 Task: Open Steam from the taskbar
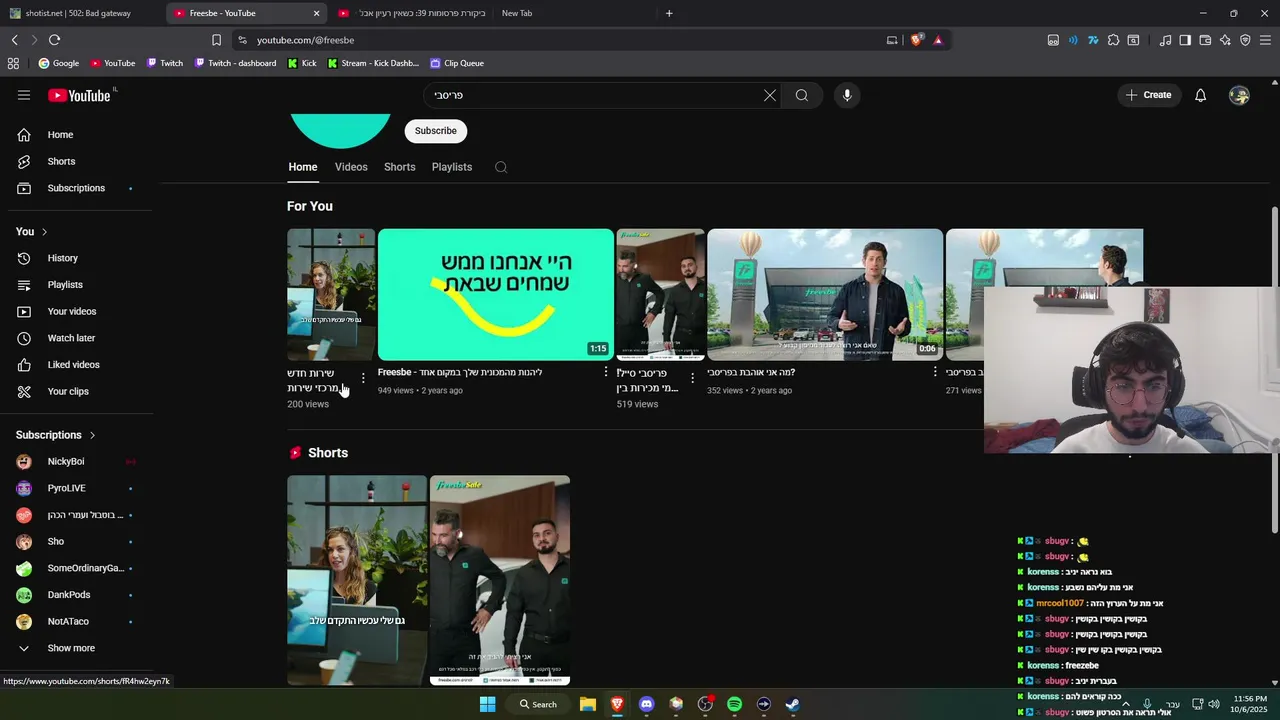(792, 704)
